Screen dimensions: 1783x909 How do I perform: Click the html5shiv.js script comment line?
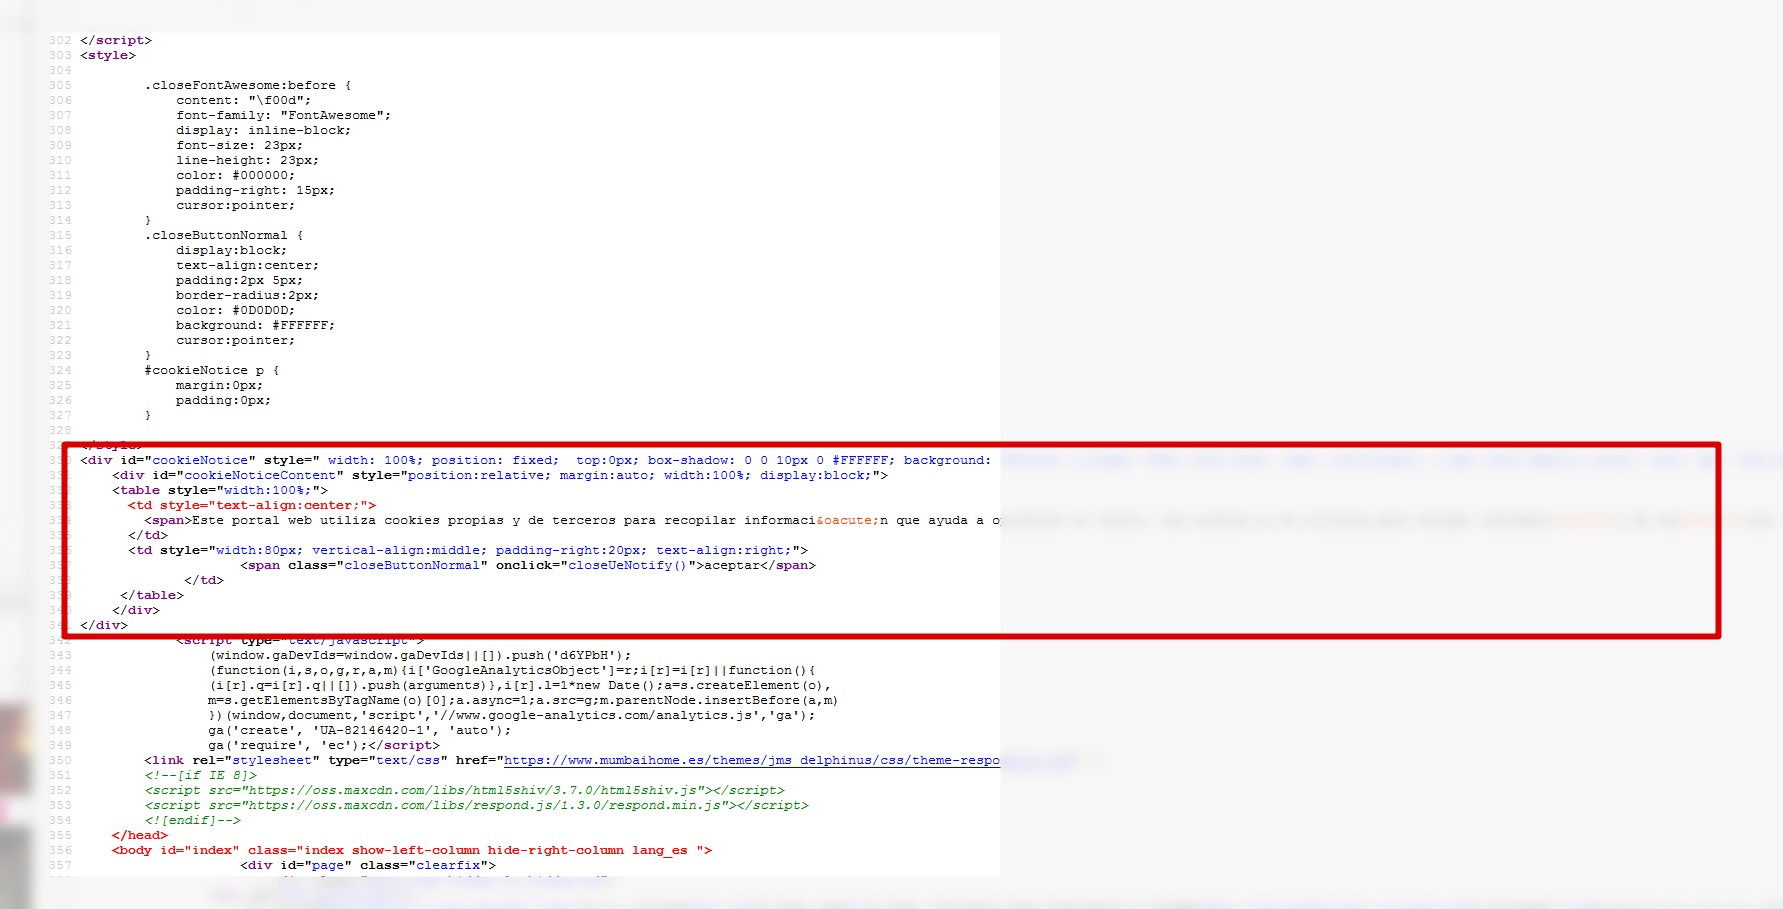click(x=464, y=790)
